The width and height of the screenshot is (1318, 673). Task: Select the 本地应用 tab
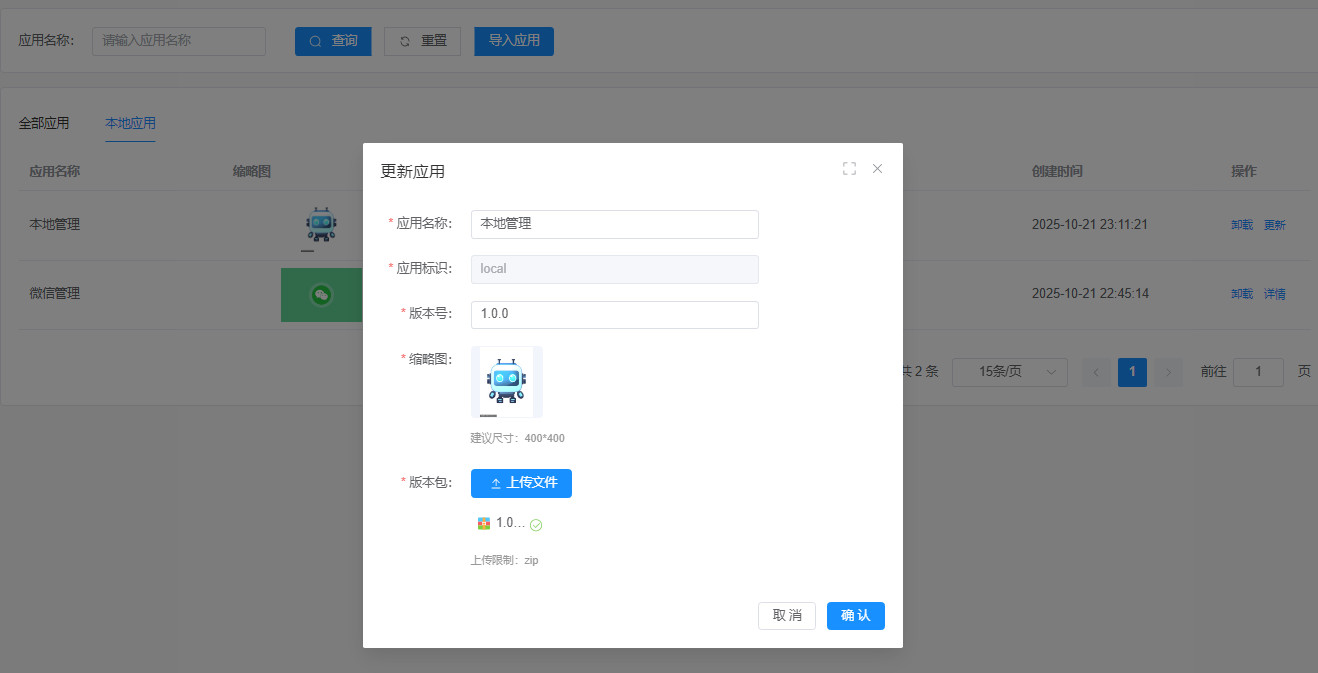pyautogui.click(x=130, y=123)
